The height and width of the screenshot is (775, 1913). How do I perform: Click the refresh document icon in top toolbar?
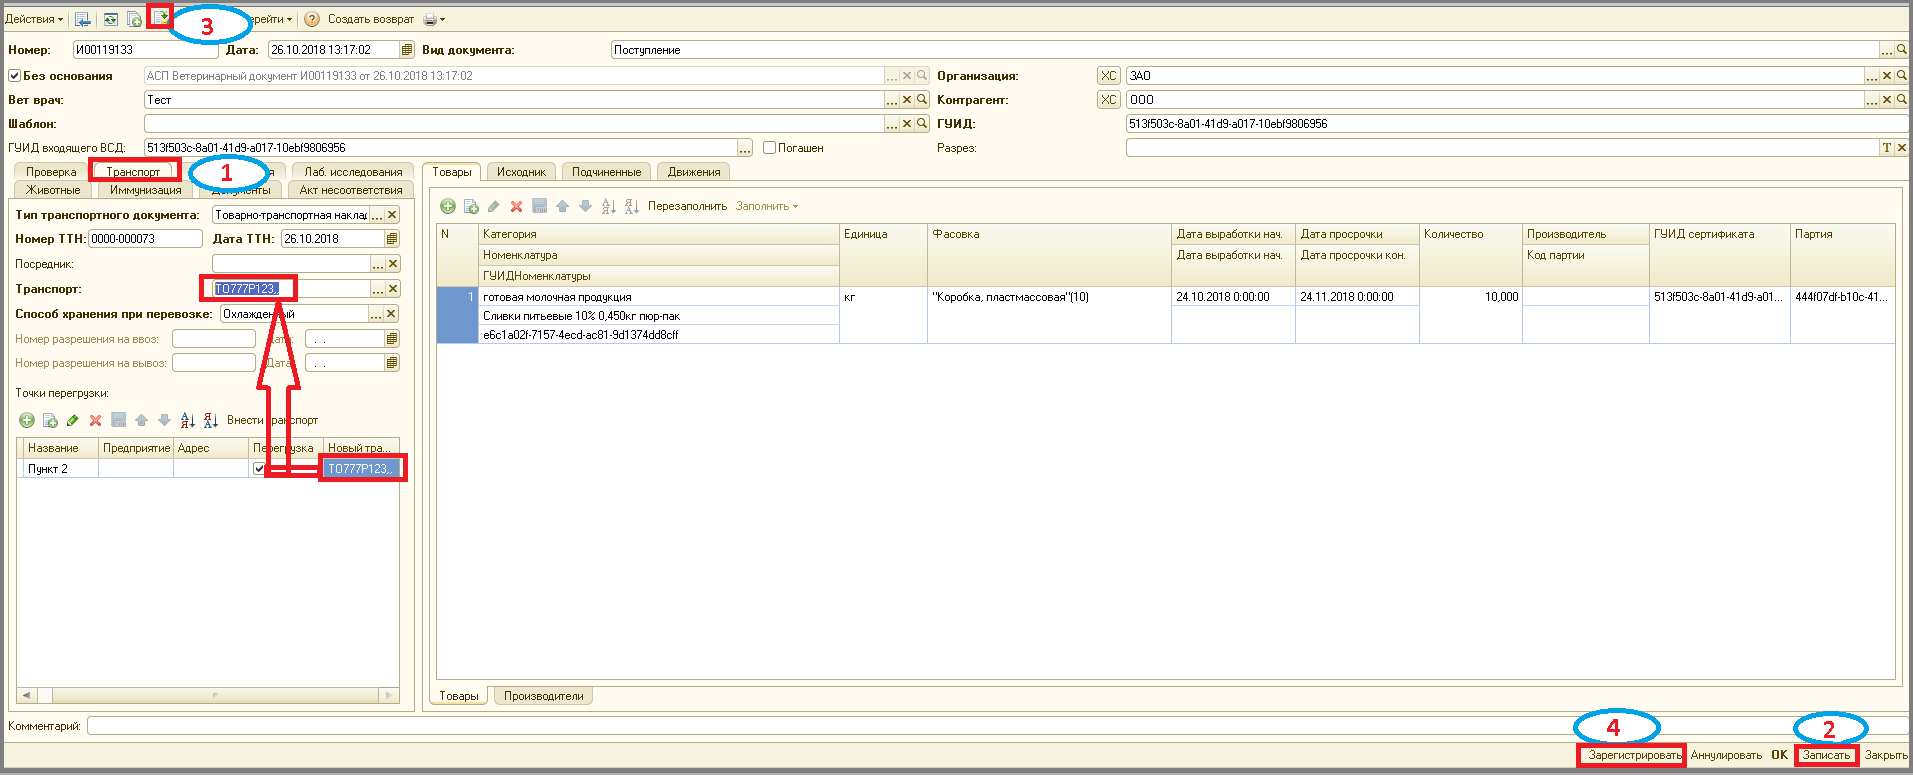coord(110,19)
